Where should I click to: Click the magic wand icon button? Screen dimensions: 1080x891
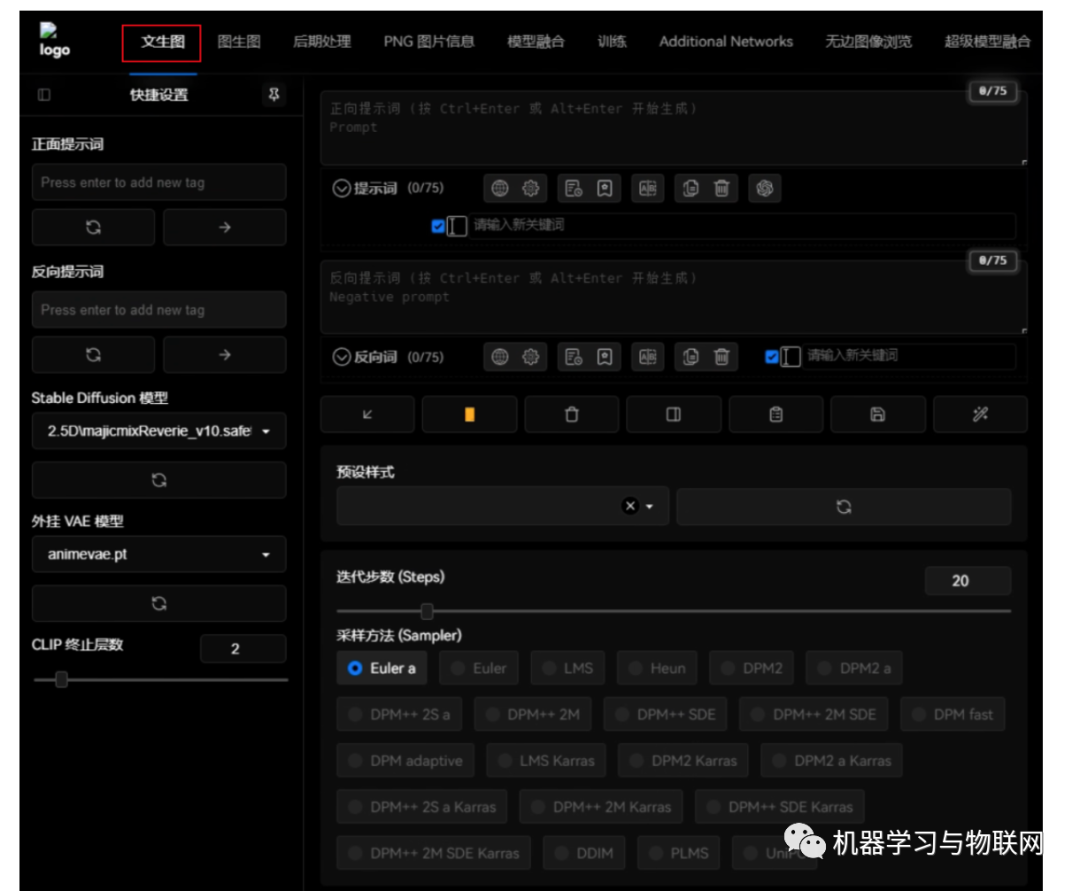pos(980,414)
